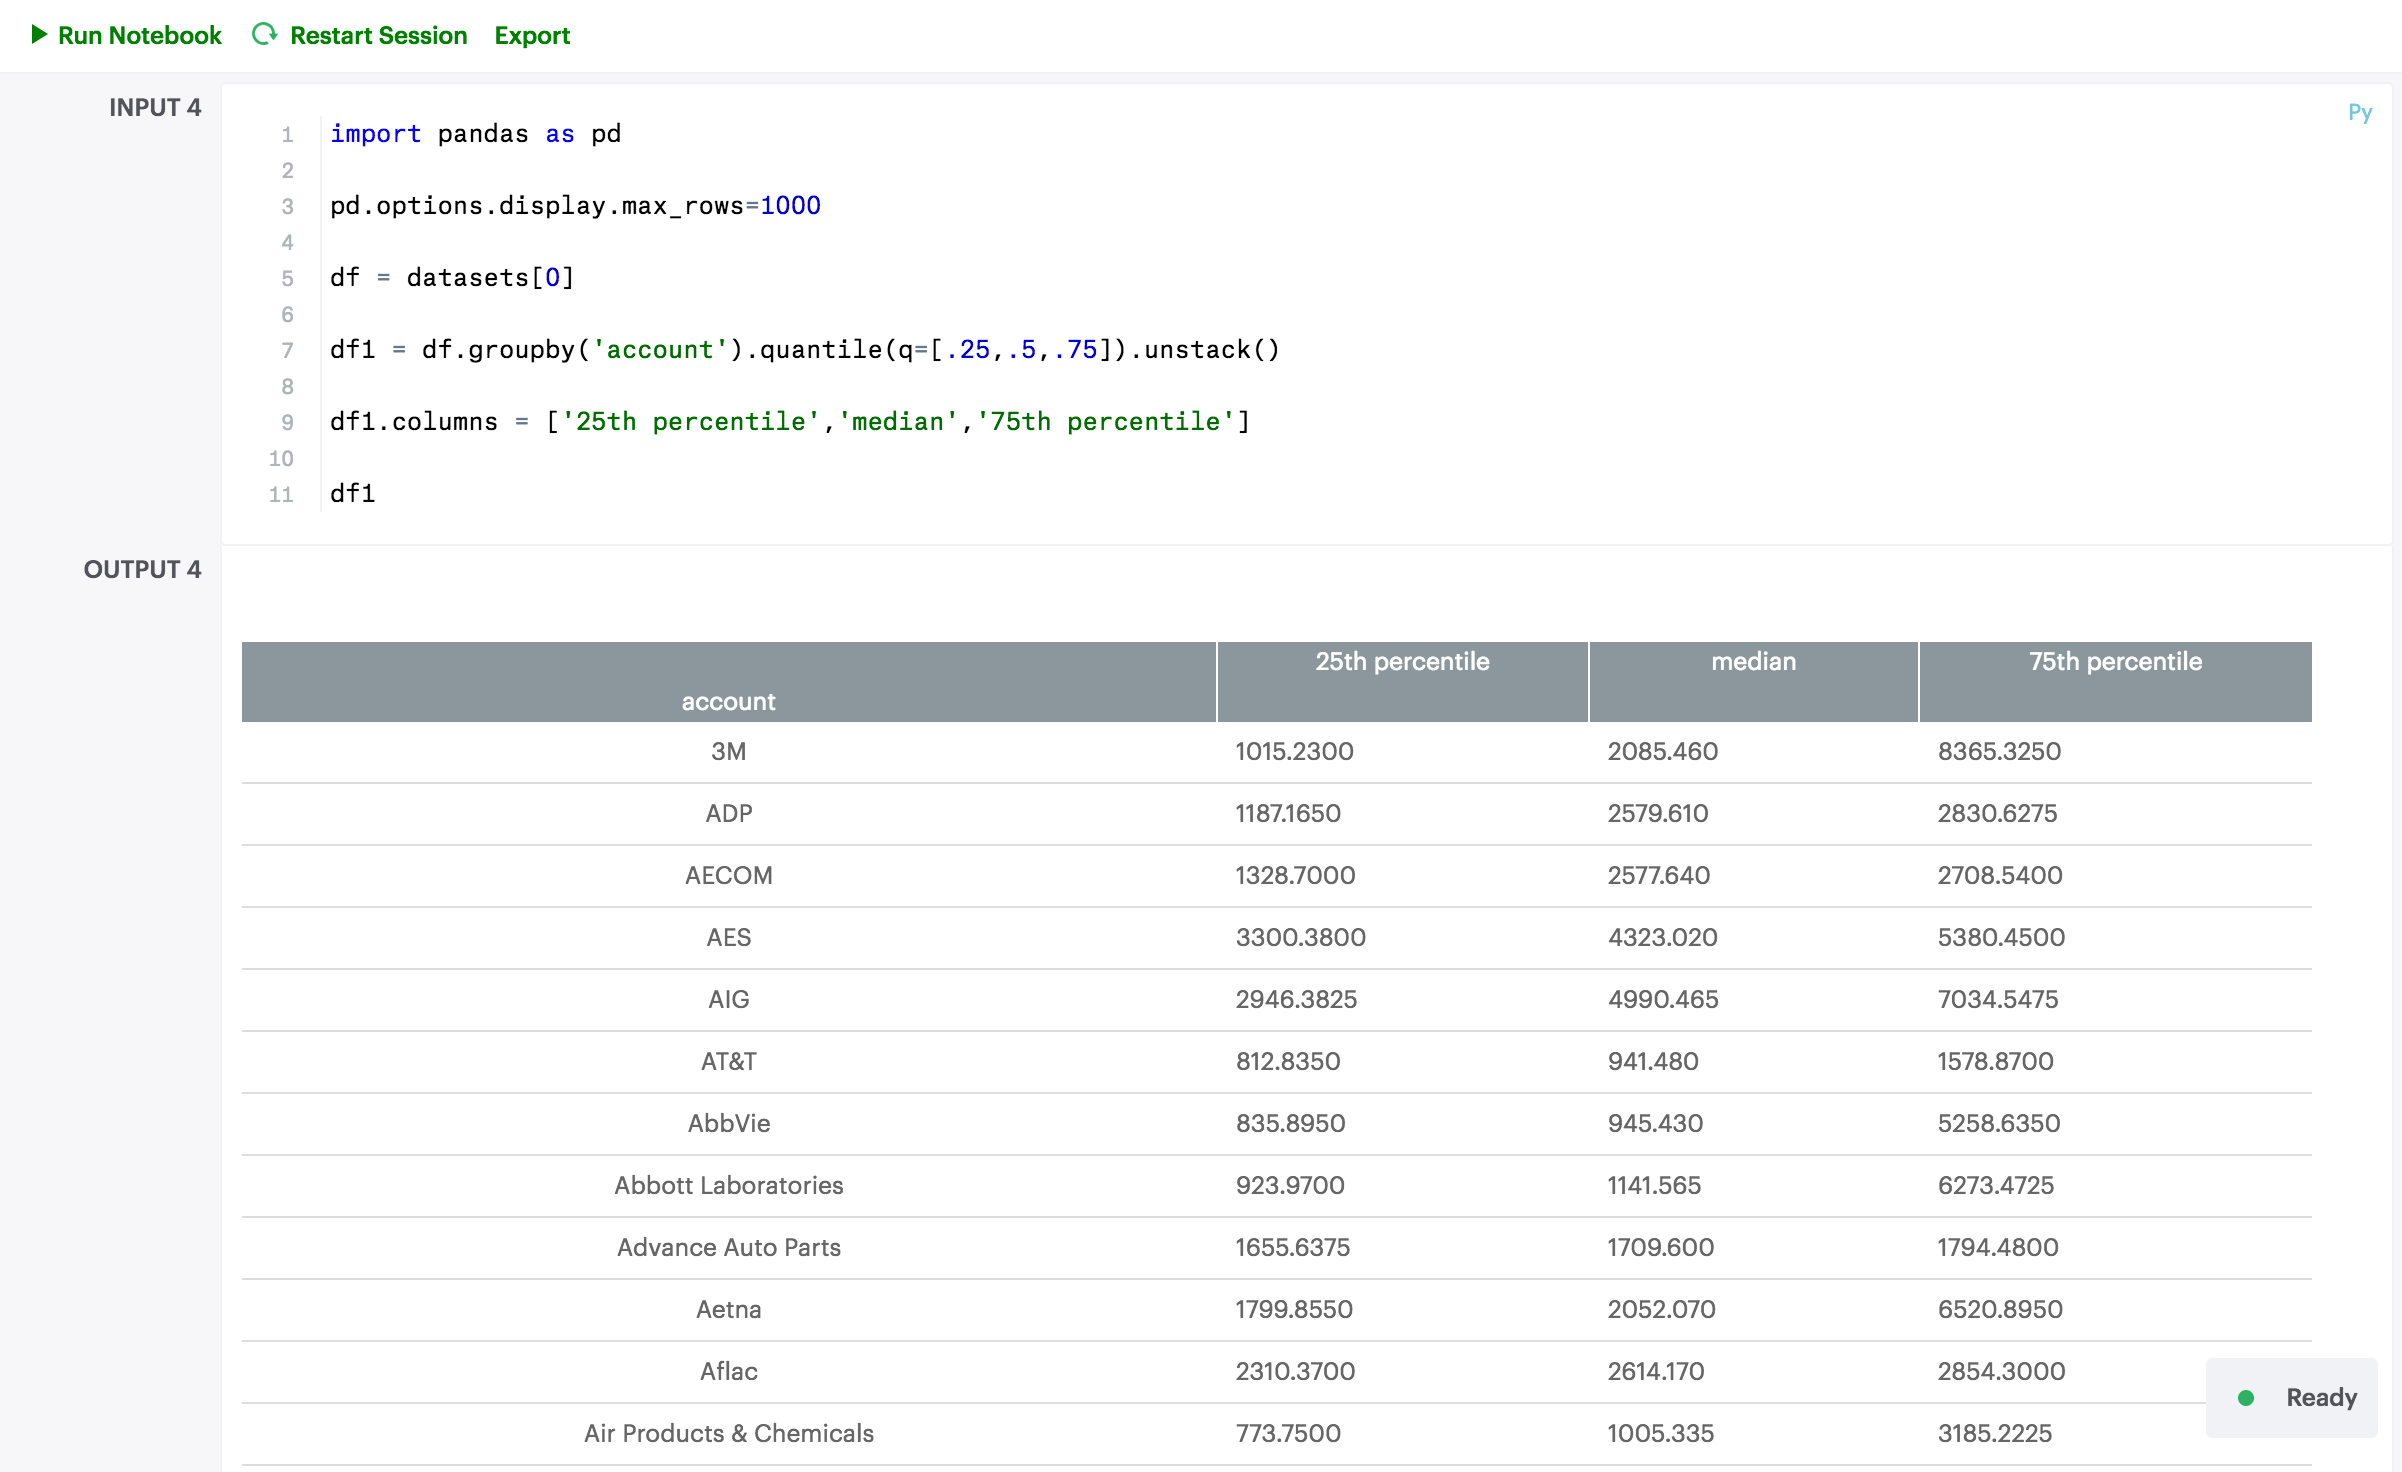Click 3M 75th percentile value 8365.3250
This screenshot has width=2402, height=1472.
pyautogui.click(x=1999, y=751)
